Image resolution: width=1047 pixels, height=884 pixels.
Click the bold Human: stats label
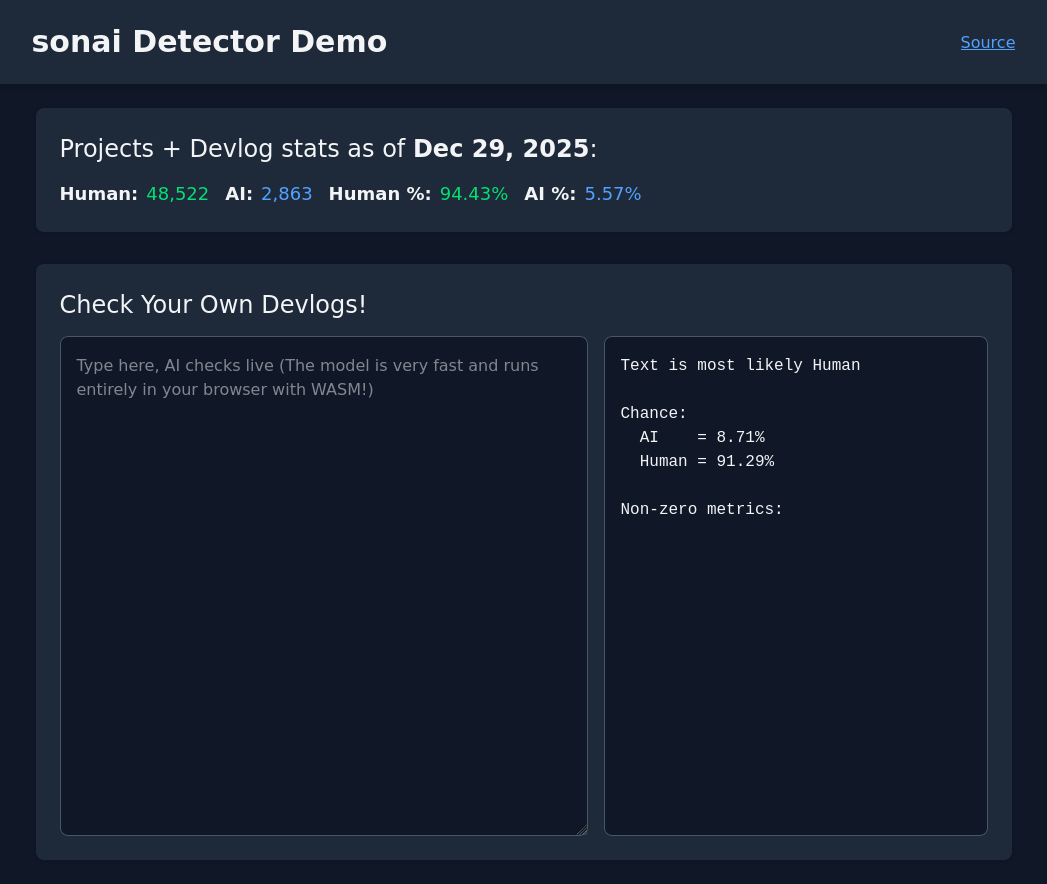point(98,194)
